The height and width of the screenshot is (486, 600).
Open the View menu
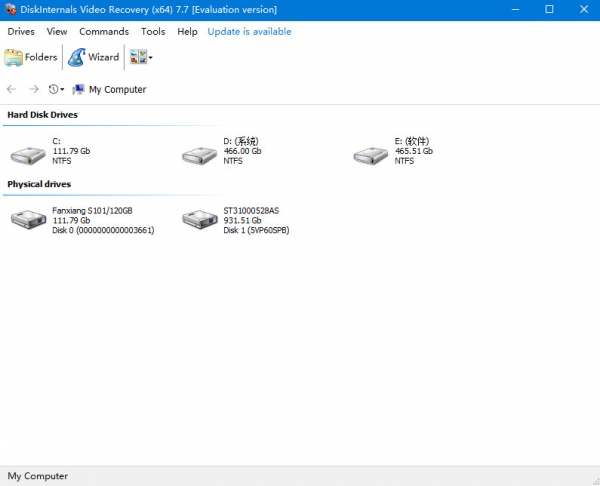pyautogui.click(x=57, y=32)
